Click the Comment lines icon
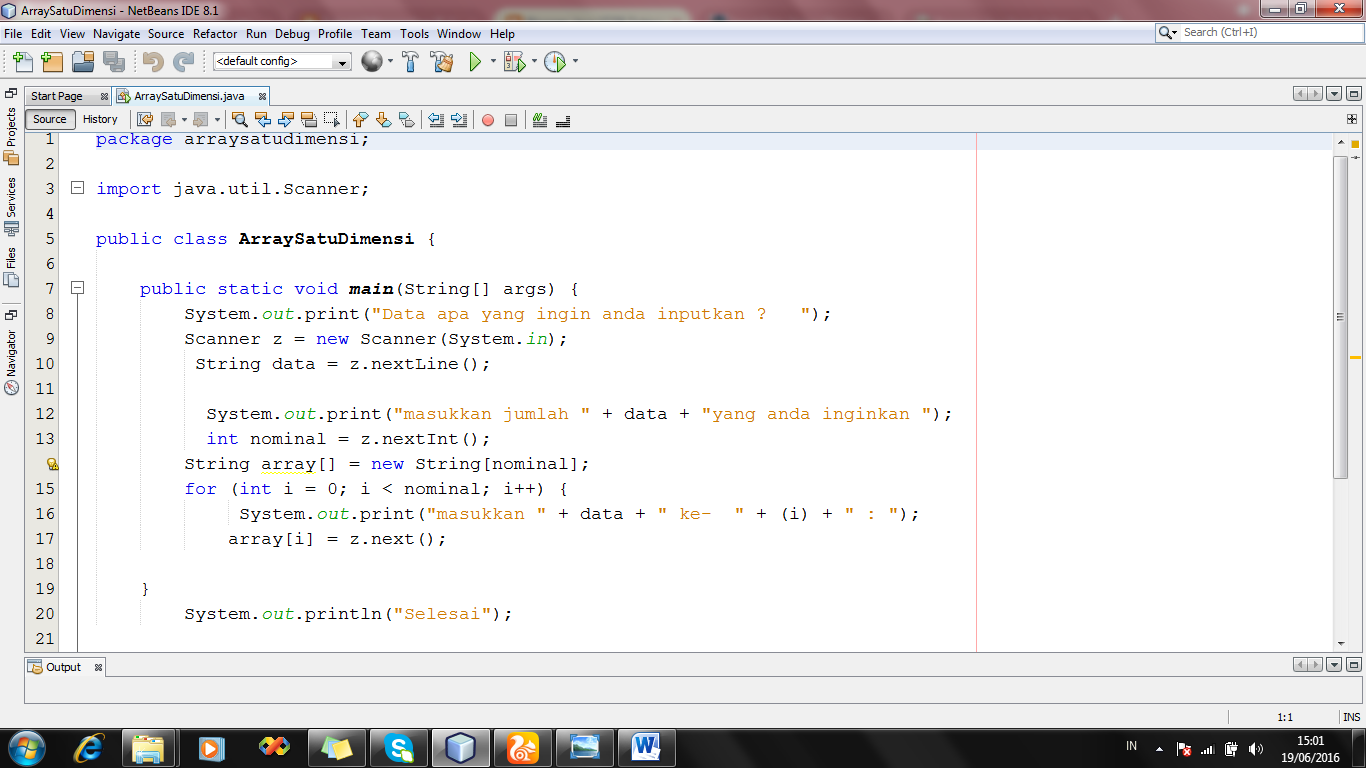Viewport: 1366px width, 768px height. click(x=540, y=120)
